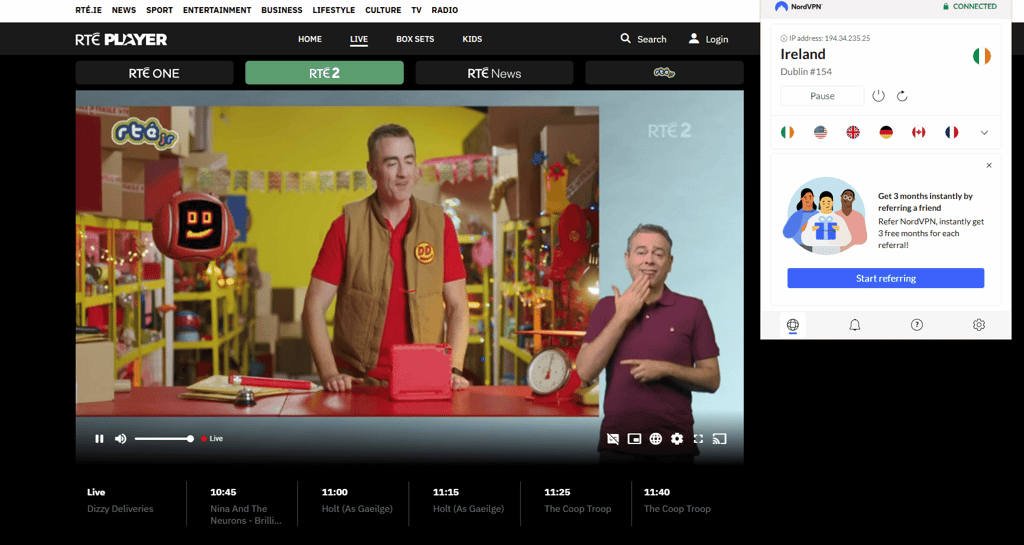This screenshot has height=545, width=1024.
Task: Open RTÉ.IE link in top bar
Action: pyautogui.click(x=89, y=10)
